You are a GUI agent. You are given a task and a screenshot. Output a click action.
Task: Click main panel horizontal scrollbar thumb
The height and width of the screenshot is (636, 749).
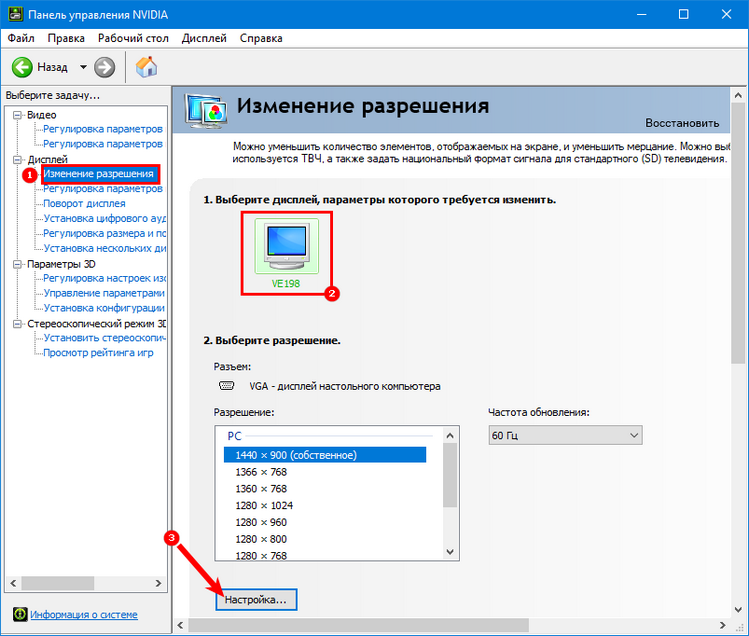pyautogui.click(x=359, y=625)
